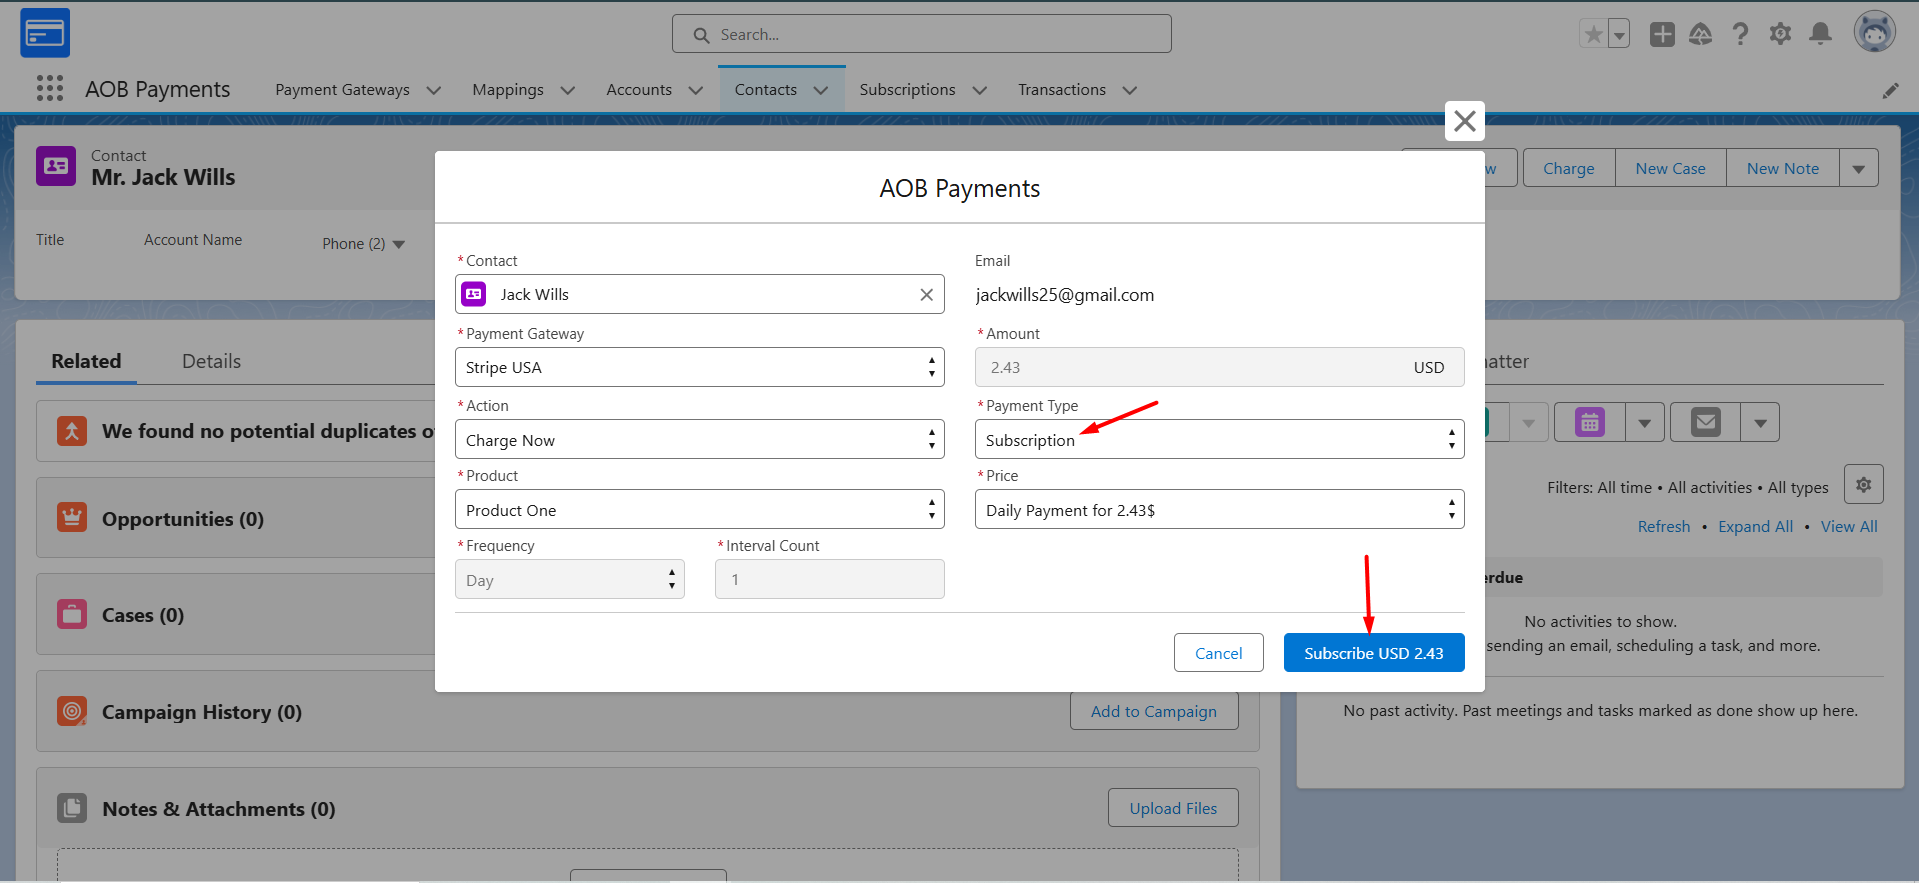Open the user profile avatar
Screen dimensions: 1919x883
point(1875,33)
